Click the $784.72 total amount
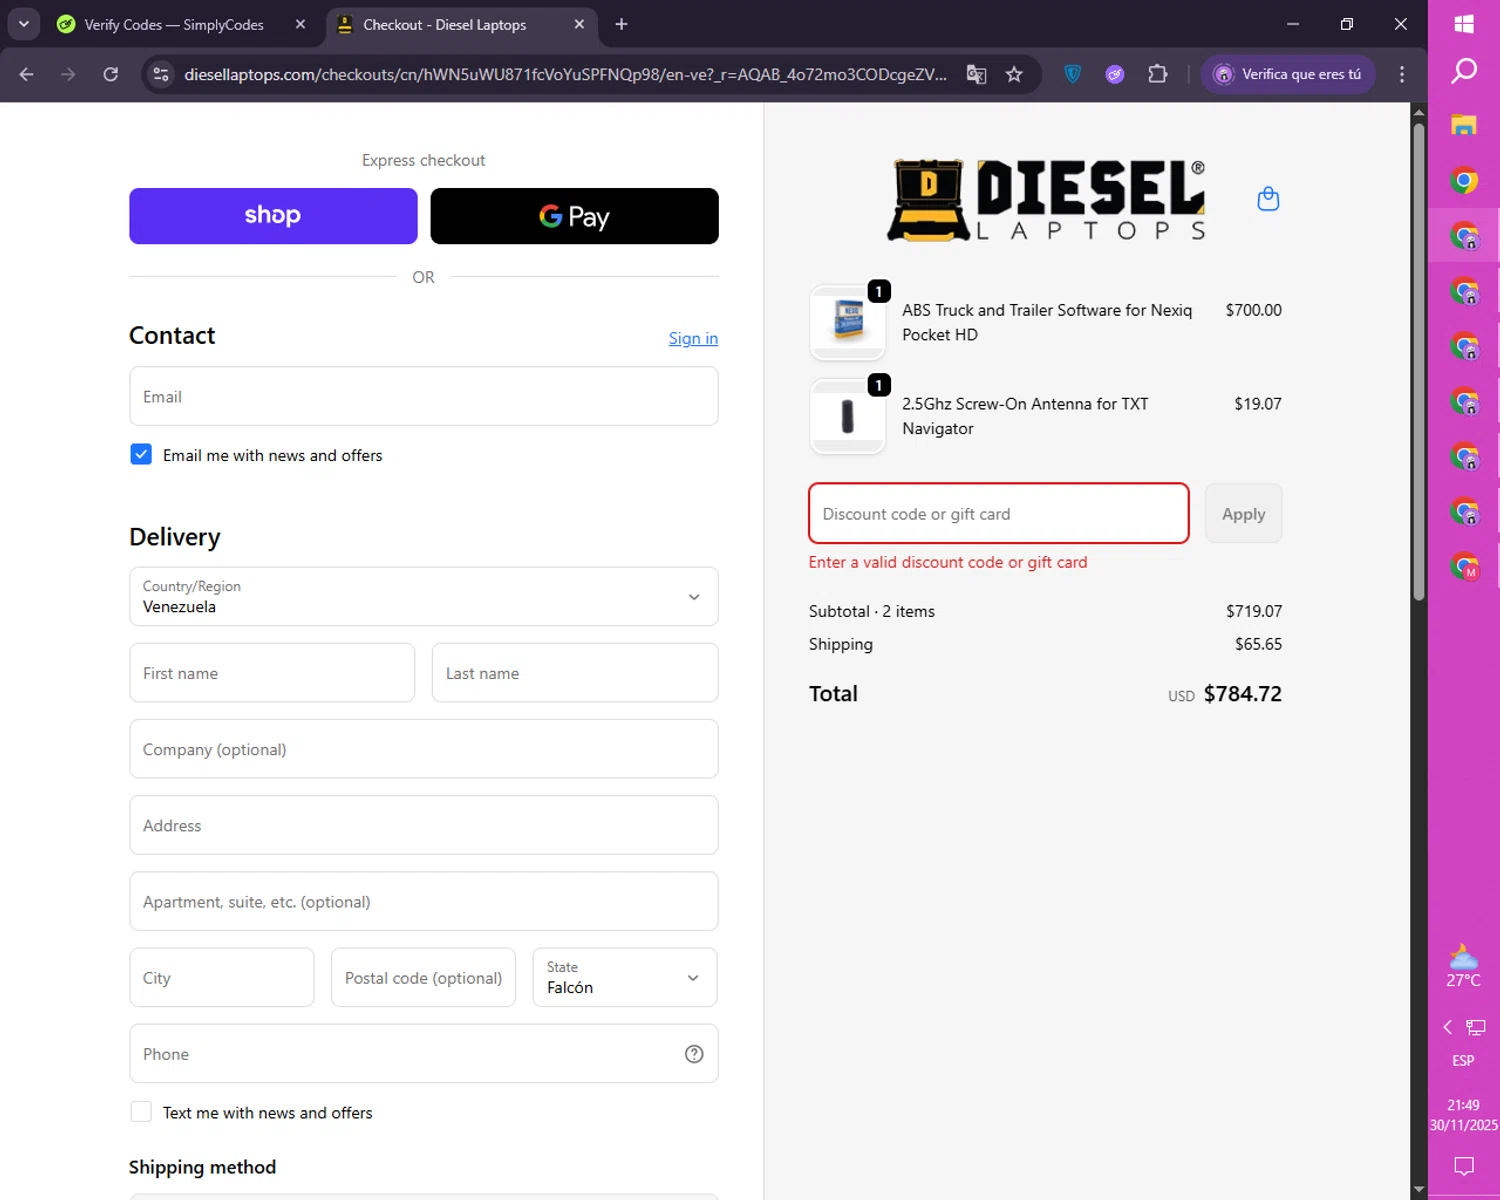The height and width of the screenshot is (1200, 1500). (1243, 693)
